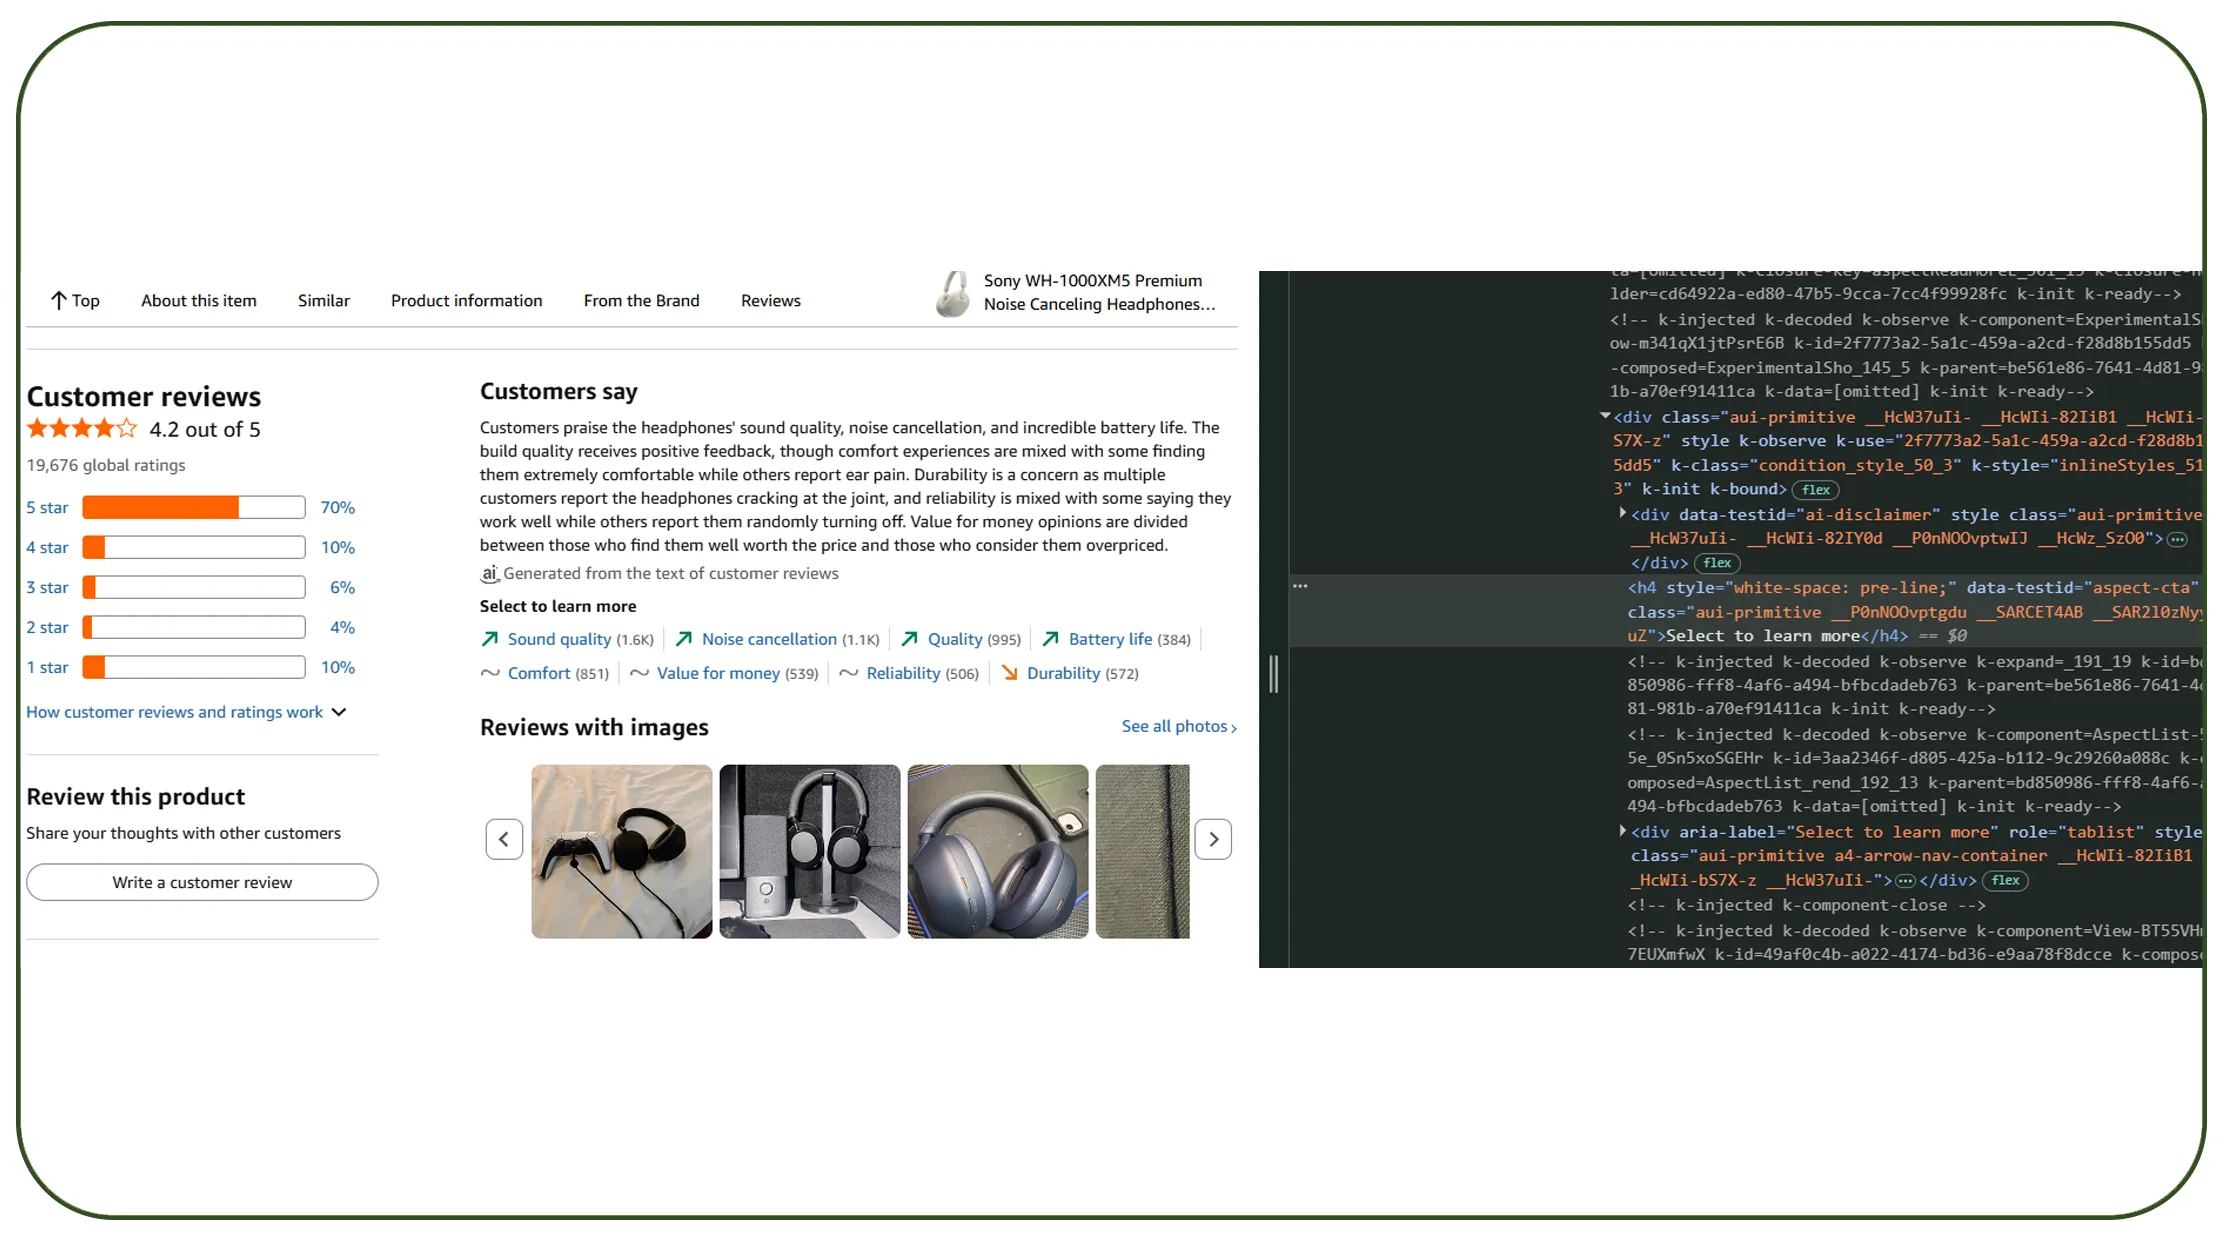This screenshot has height=1240, width=2223.
Task: Click 'Generated from the text of customer reviews'
Action: click(x=671, y=573)
